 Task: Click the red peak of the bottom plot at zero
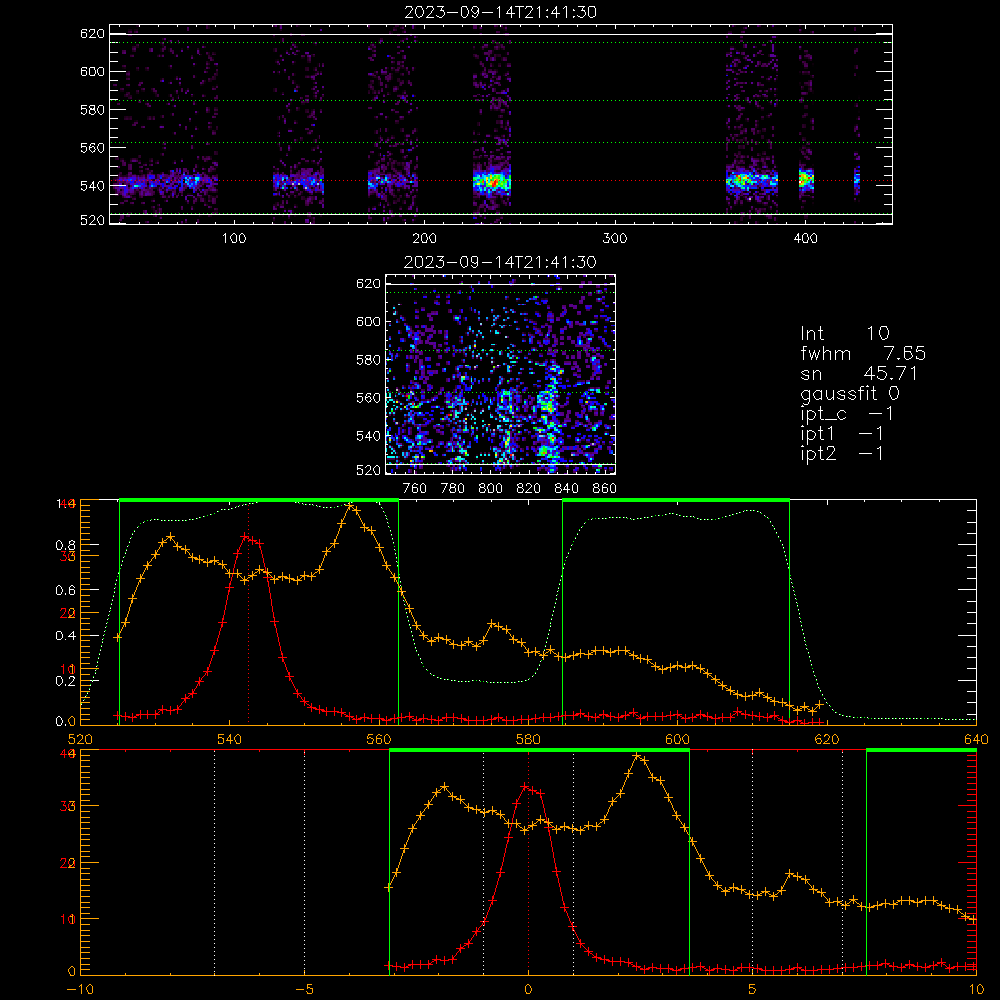526,788
